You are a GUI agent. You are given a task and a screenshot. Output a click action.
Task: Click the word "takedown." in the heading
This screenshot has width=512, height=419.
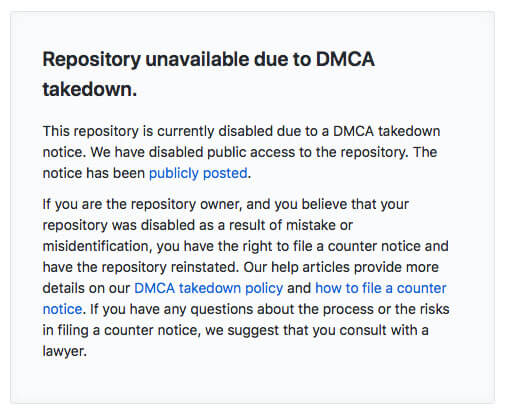(x=90, y=89)
